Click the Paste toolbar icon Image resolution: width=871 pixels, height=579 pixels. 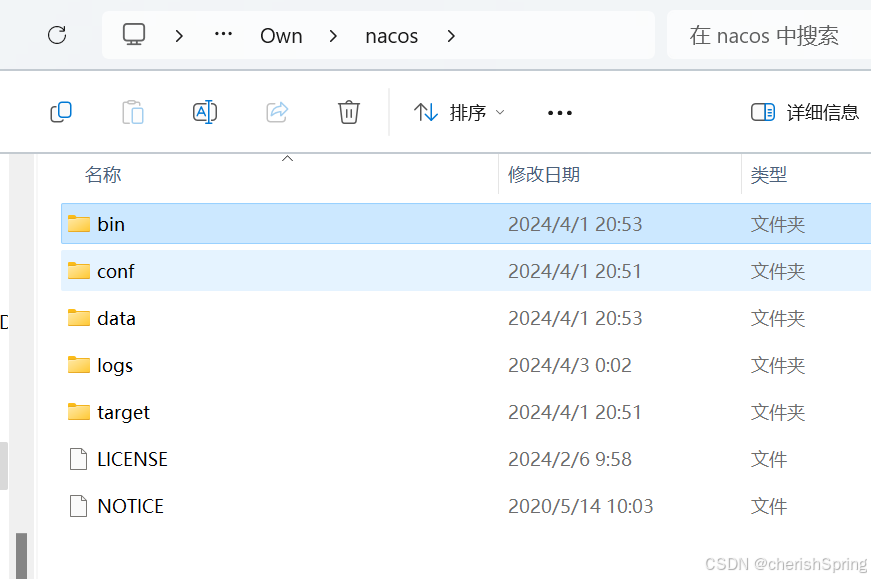(x=133, y=112)
